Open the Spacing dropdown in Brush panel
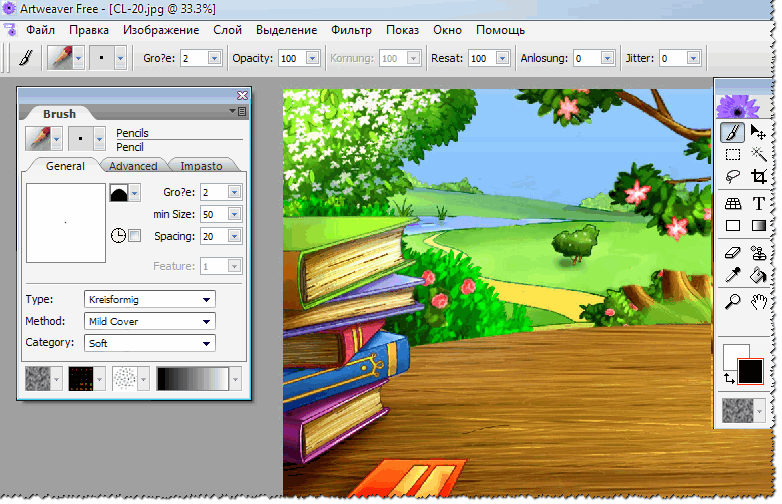782x504 pixels. pyautogui.click(x=234, y=236)
